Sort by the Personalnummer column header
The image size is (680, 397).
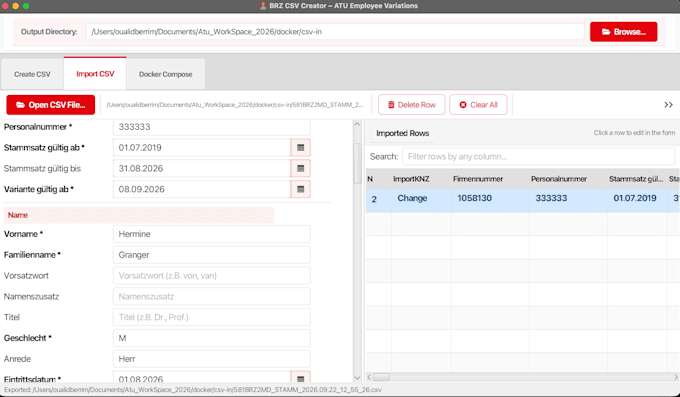click(568, 179)
